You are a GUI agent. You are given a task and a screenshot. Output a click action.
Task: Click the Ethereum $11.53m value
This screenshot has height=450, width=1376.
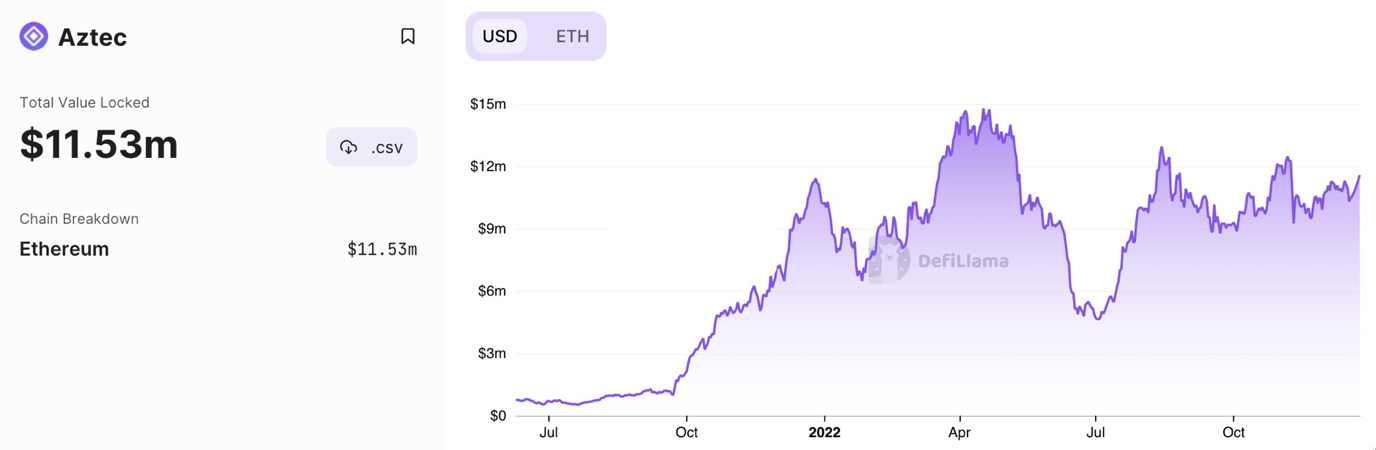coord(382,249)
